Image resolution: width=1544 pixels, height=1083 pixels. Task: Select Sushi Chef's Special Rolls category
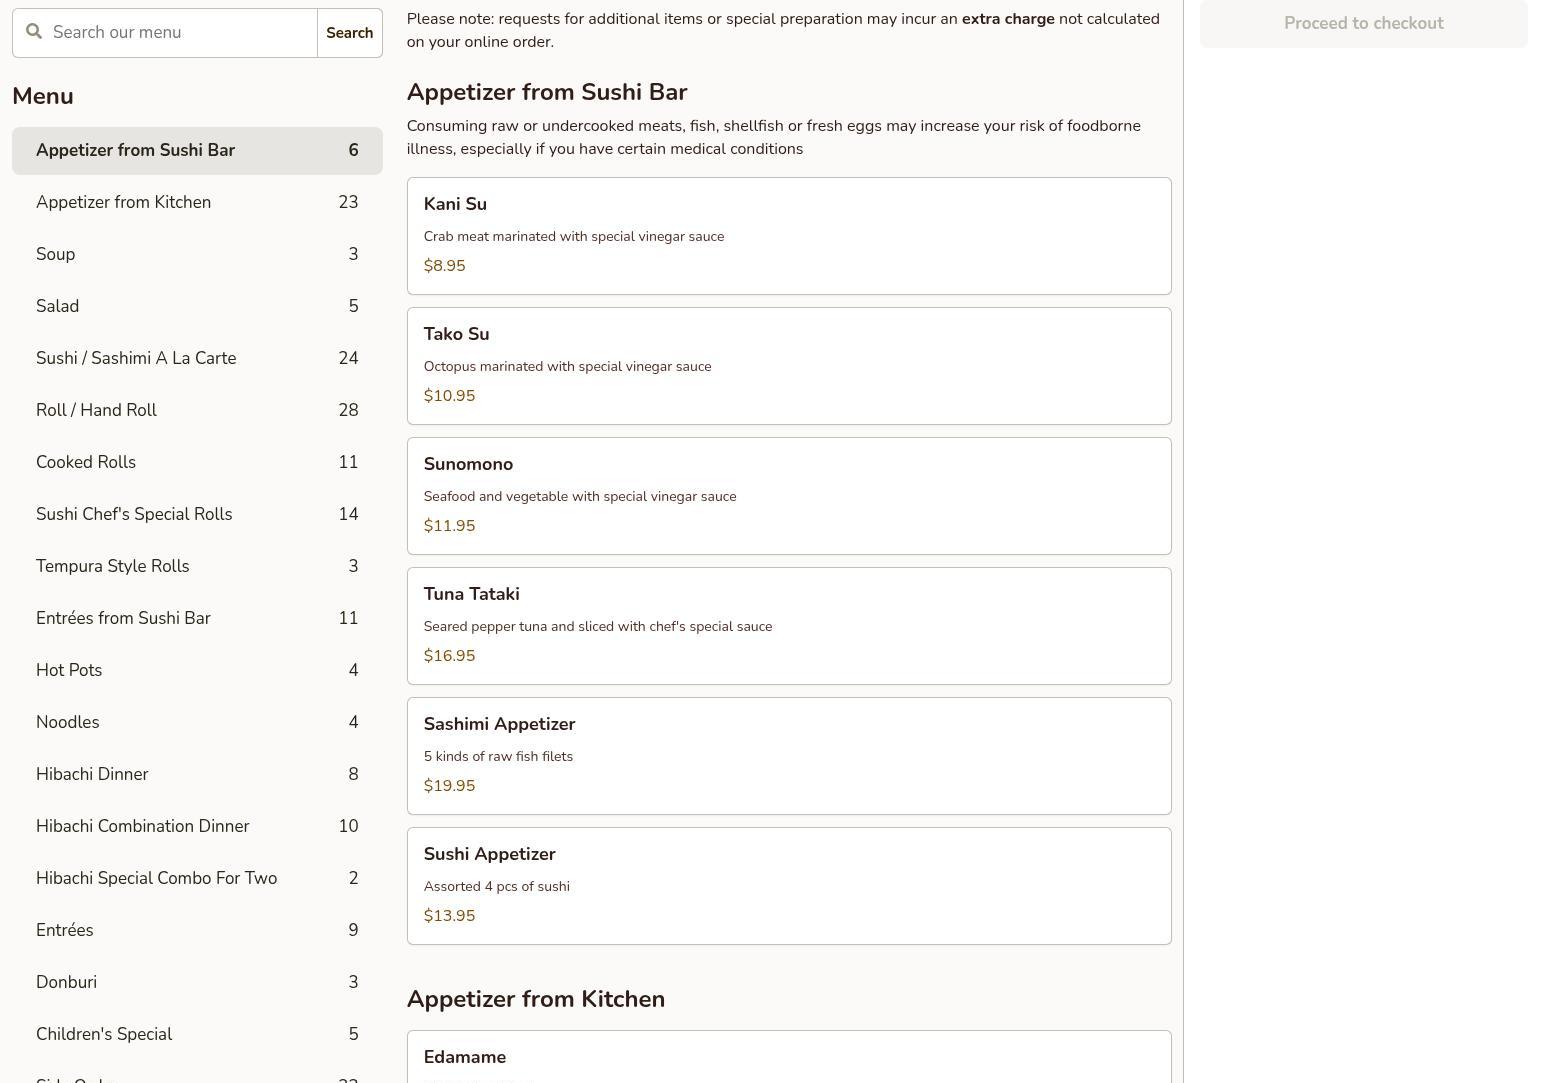point(197,514)
